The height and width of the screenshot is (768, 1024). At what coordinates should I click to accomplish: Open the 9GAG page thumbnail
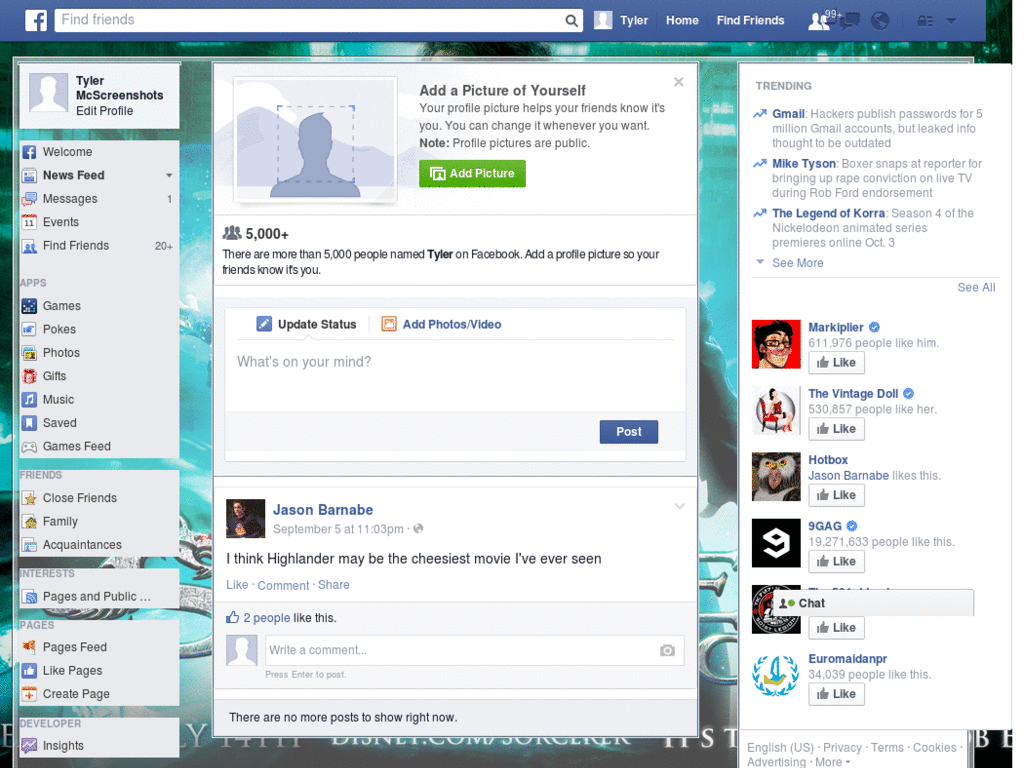pyautogui.click(x=776, y=543)
